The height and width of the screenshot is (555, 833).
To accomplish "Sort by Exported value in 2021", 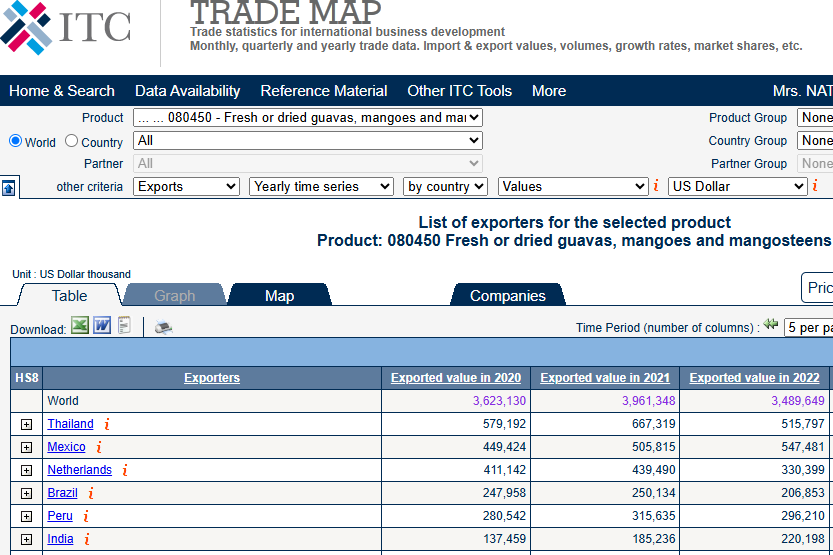I will coord(605,378).
